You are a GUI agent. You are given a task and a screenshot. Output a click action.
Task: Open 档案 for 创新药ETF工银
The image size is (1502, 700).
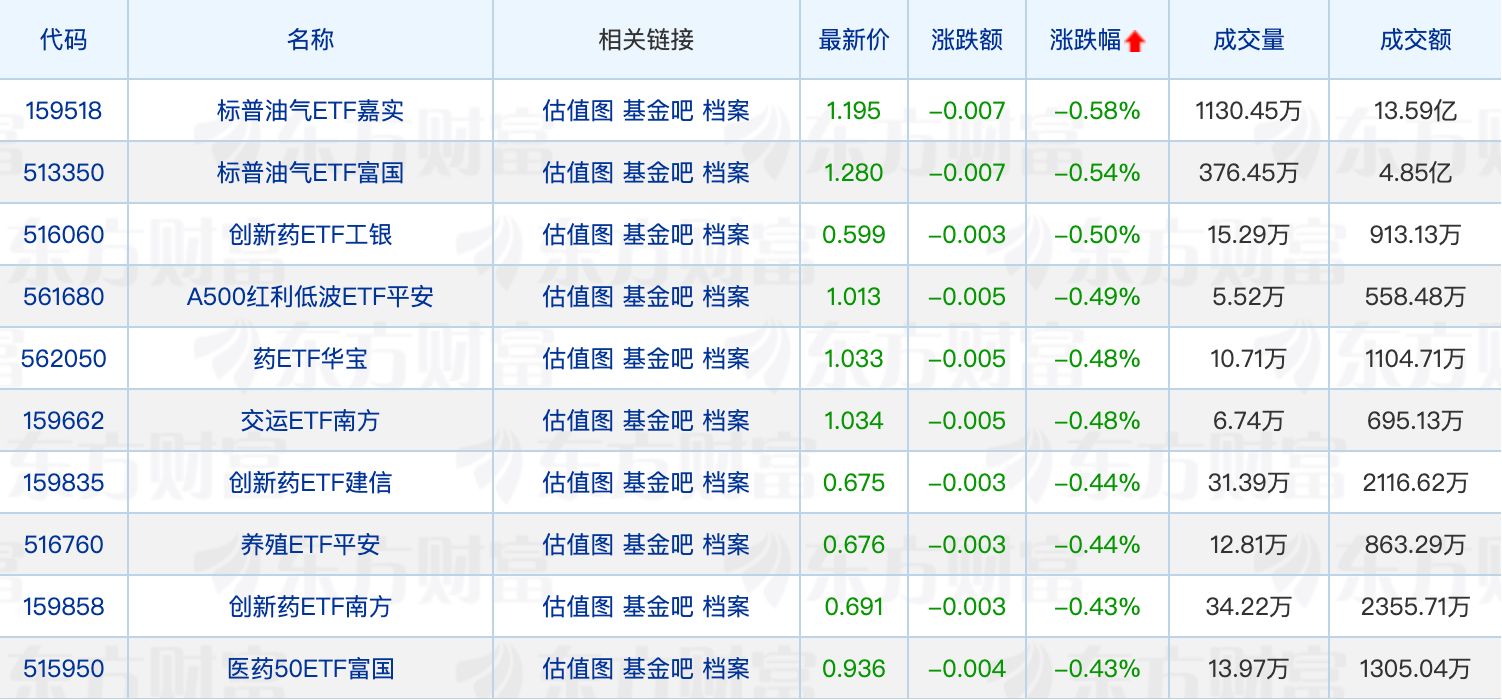(729, 234)
